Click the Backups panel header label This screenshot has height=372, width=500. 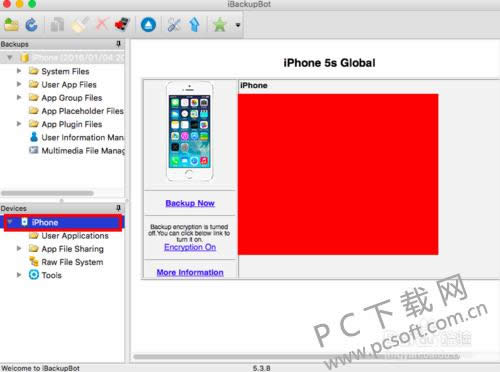pos(14,44)
